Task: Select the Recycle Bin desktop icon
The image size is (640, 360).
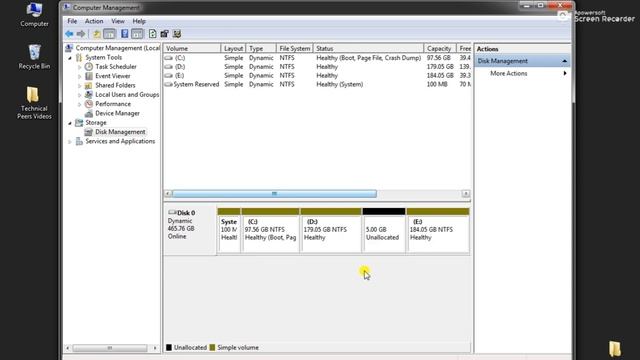Action: tap(34, 57)
